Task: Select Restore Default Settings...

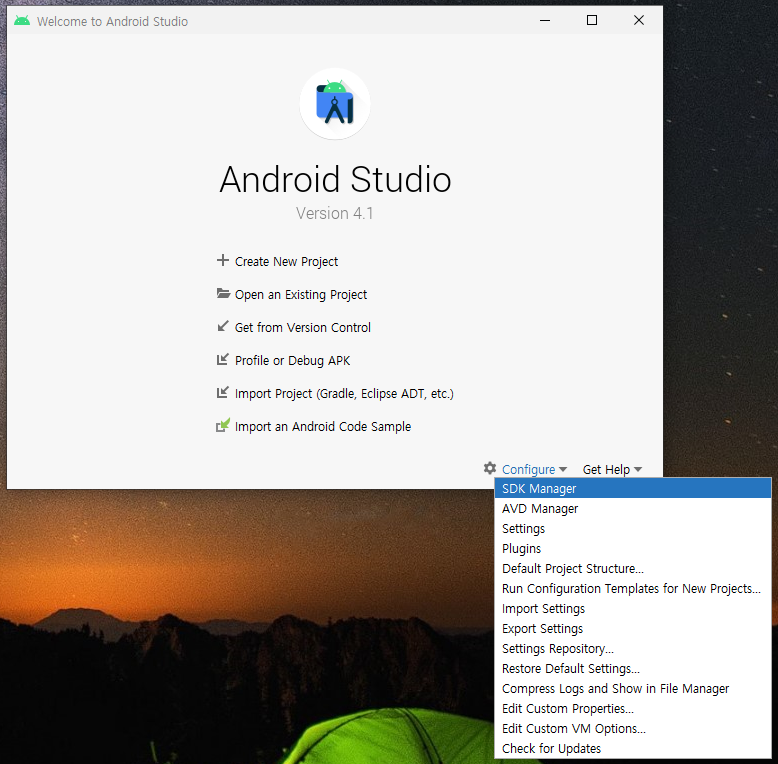Action: click(633, 668)
